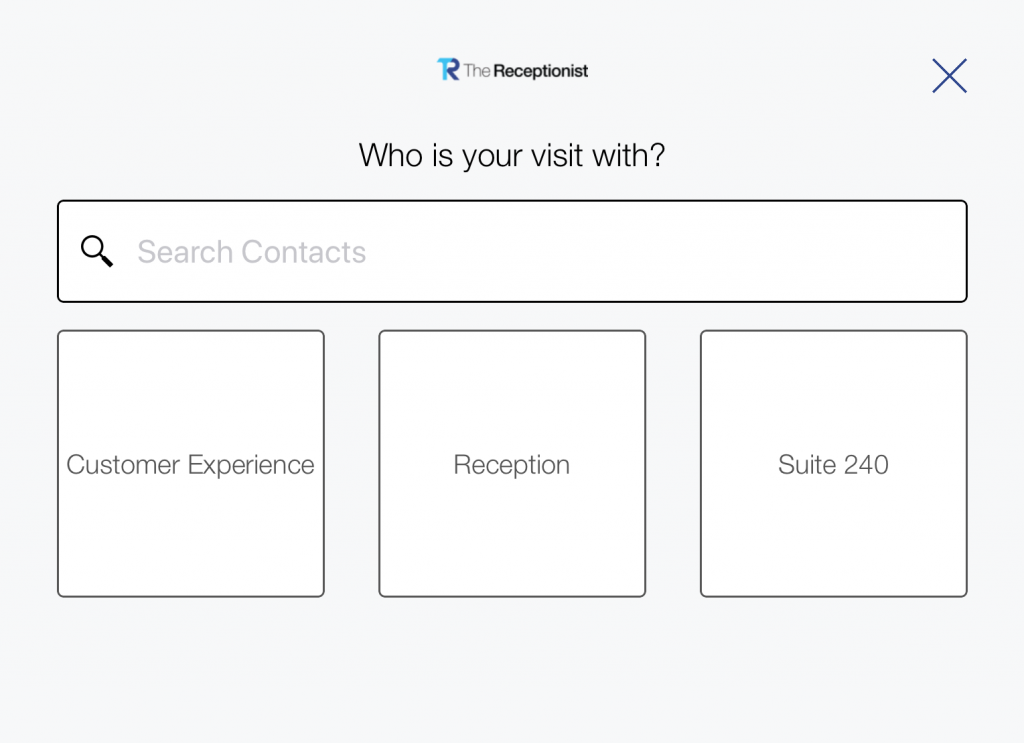Focus the Search Contacts input field
The width and height of the screenshot is (1024, 743).
pos(512,251)
